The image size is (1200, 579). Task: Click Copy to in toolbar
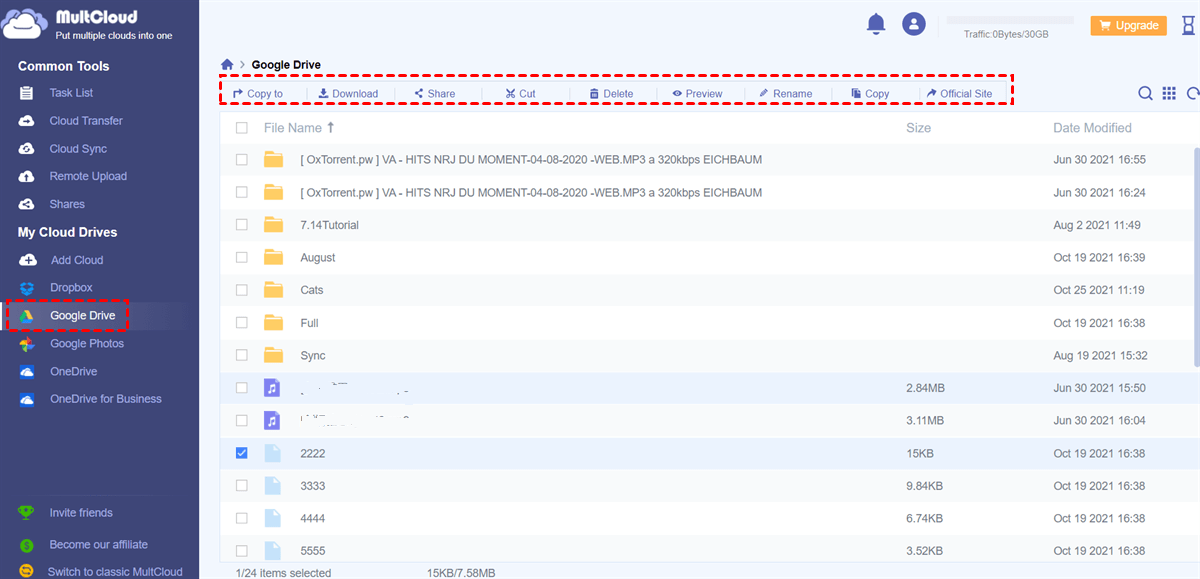258,94
